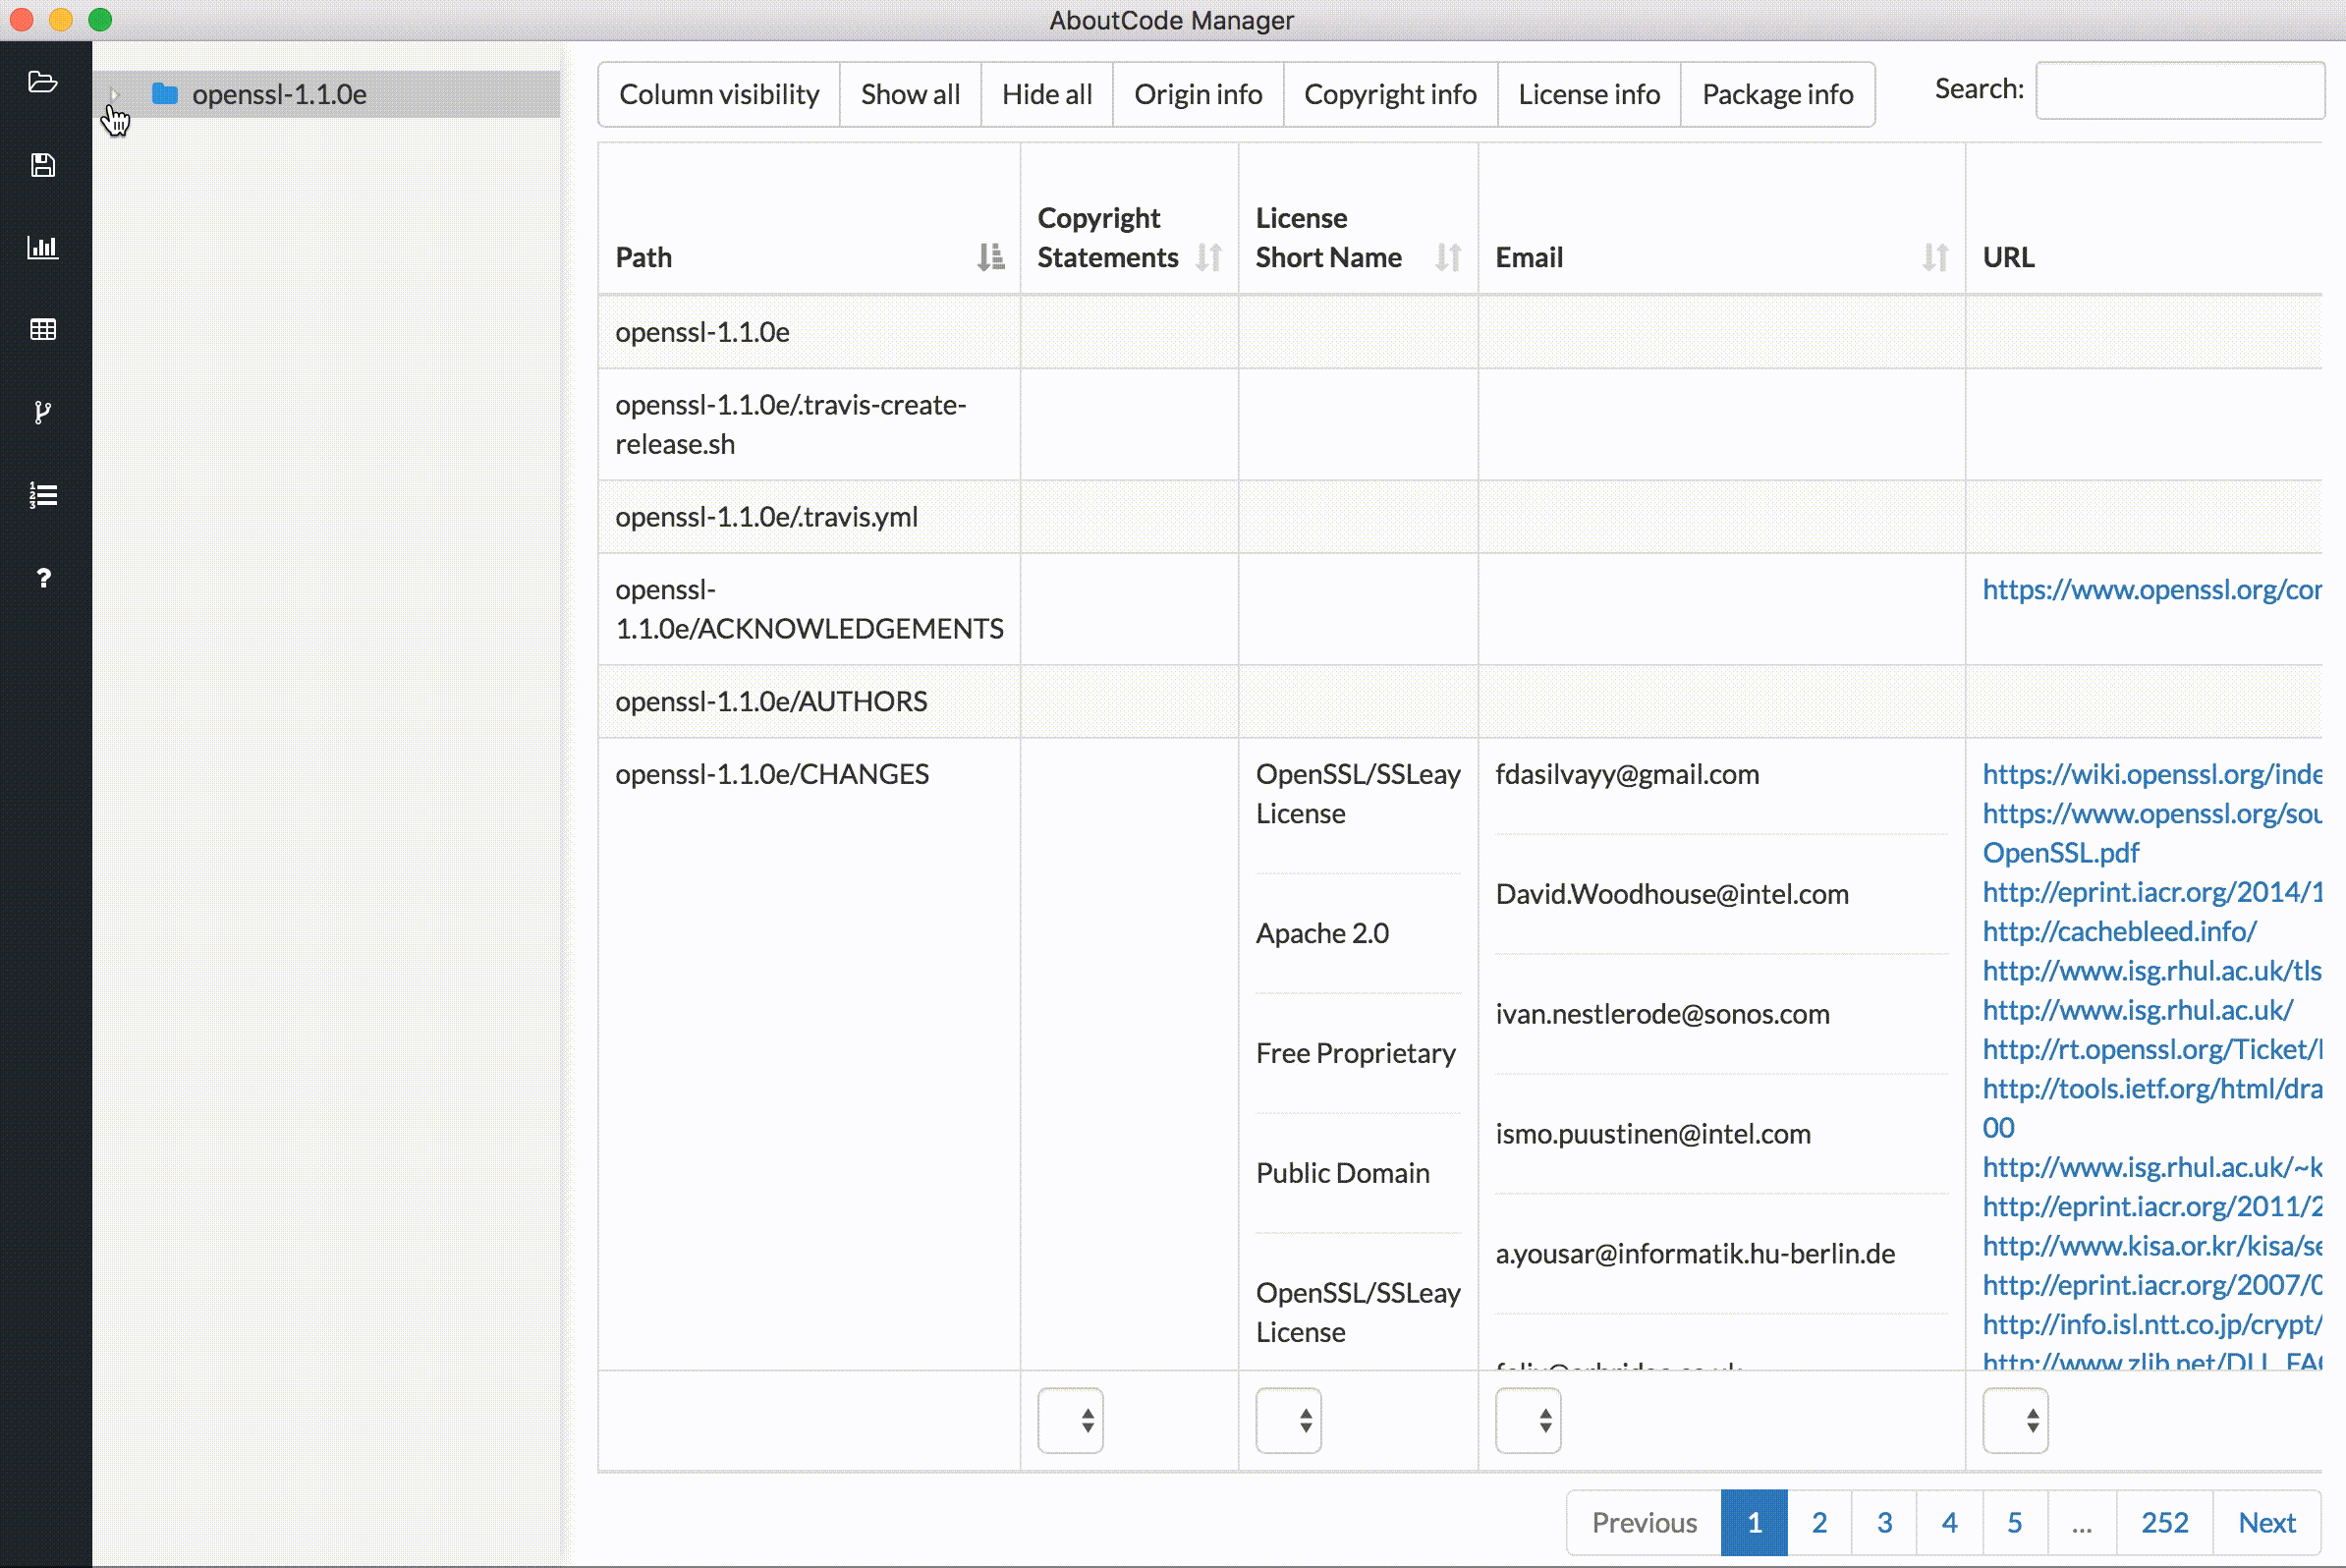Go to page 3
This screenshot has width=2346, height=1568.
point(1884,1523)
